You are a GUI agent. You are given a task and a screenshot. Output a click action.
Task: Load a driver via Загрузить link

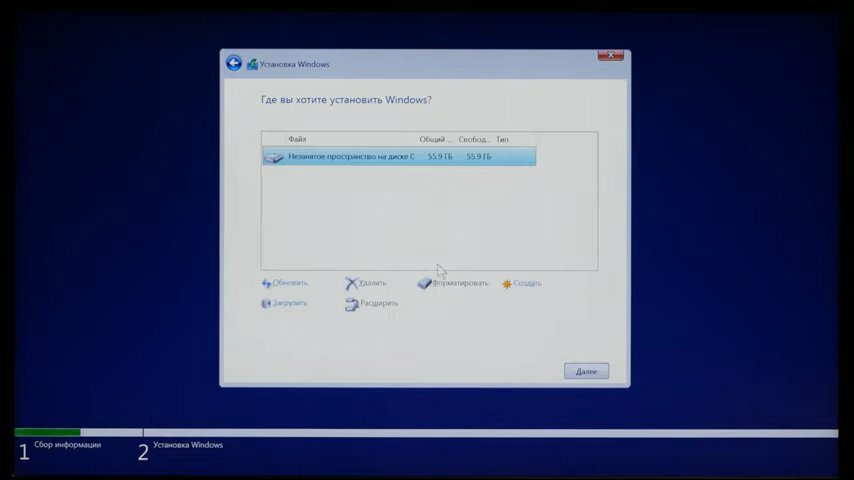290,303
